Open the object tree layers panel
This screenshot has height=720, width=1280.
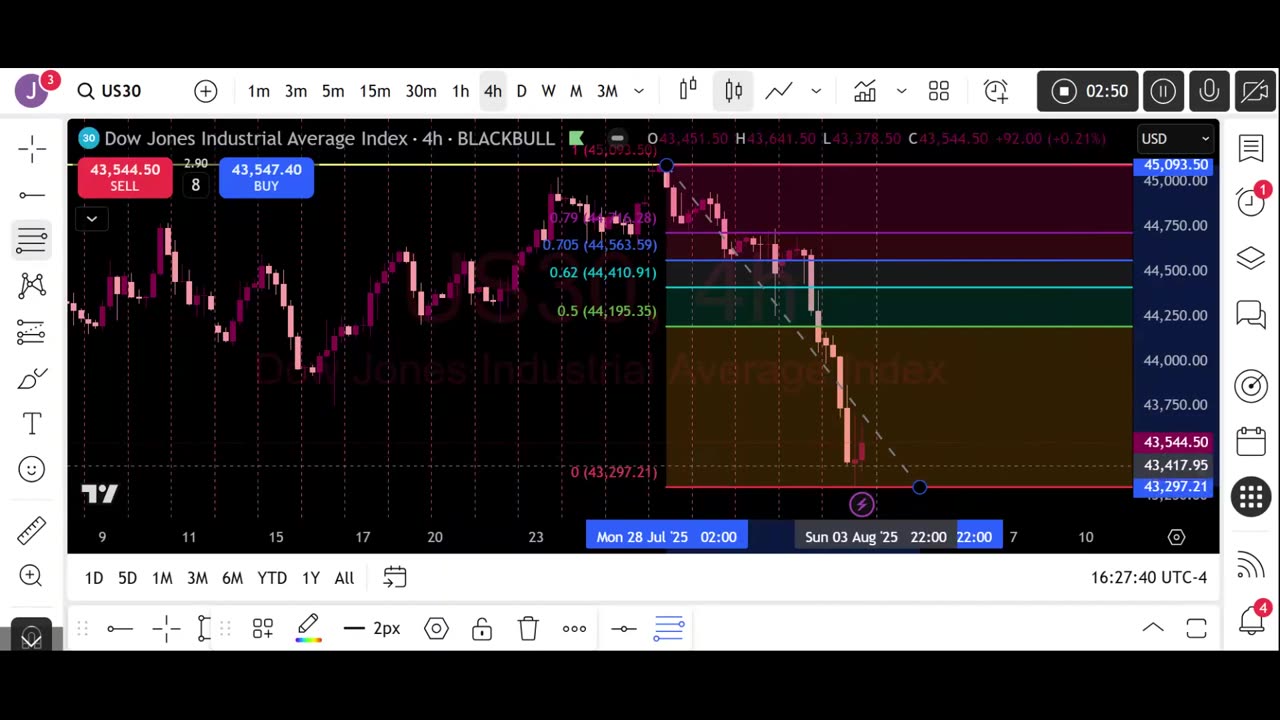[1251, 258]
